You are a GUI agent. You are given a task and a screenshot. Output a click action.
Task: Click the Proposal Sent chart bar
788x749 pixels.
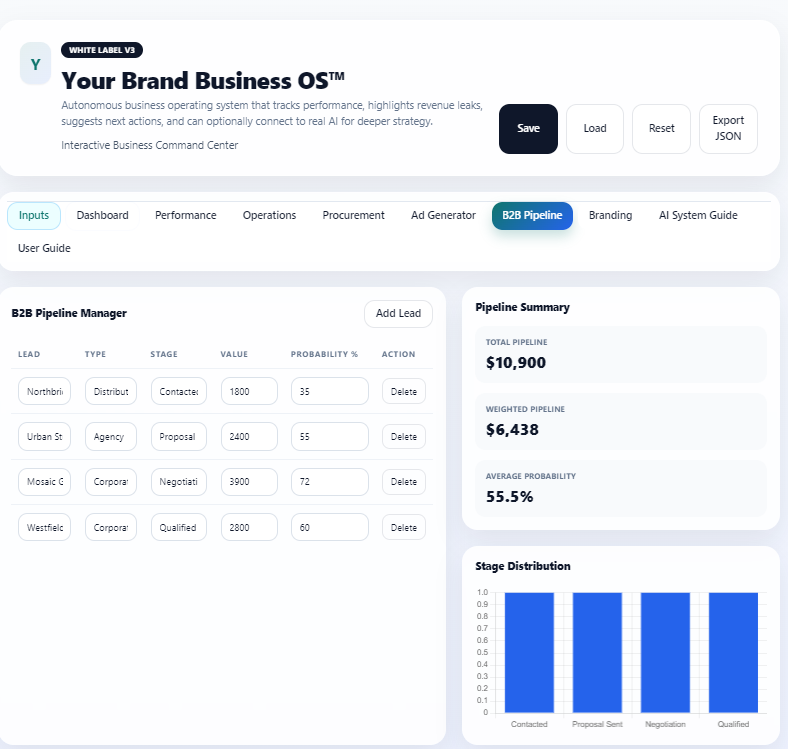[x=597, y=652]
